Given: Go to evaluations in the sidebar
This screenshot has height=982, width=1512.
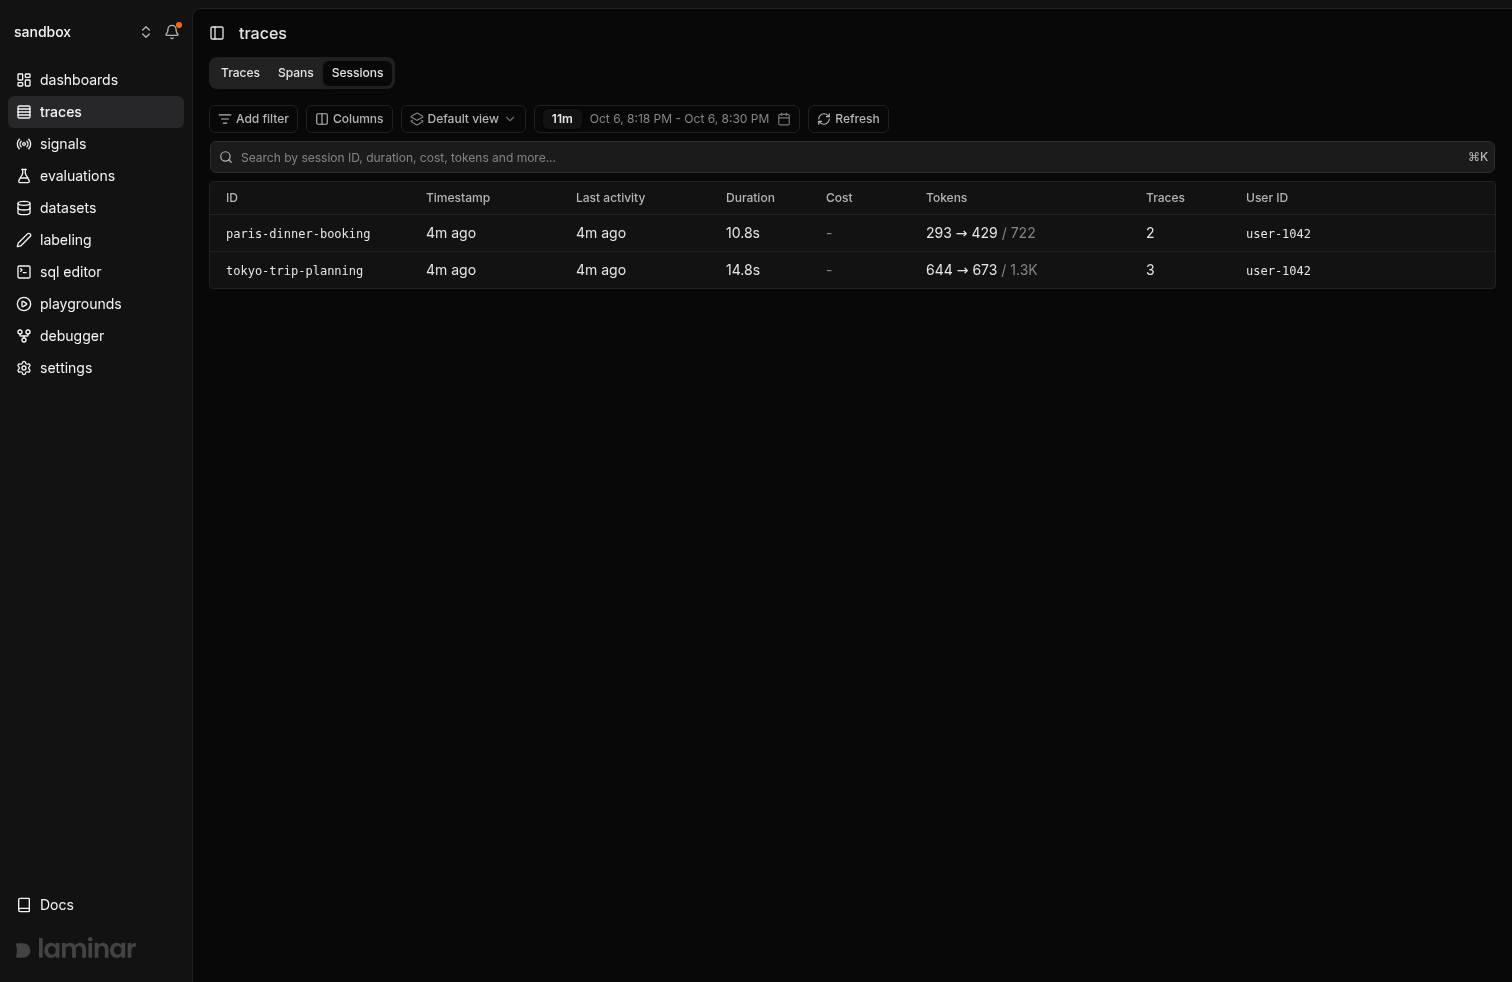Looking at the screenshot, I should click(96, 176).
